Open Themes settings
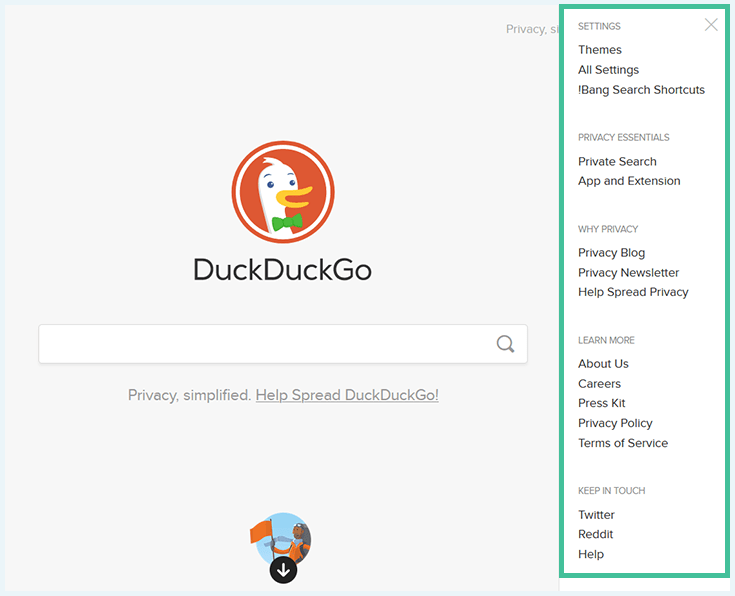 [x=600, y=50]
